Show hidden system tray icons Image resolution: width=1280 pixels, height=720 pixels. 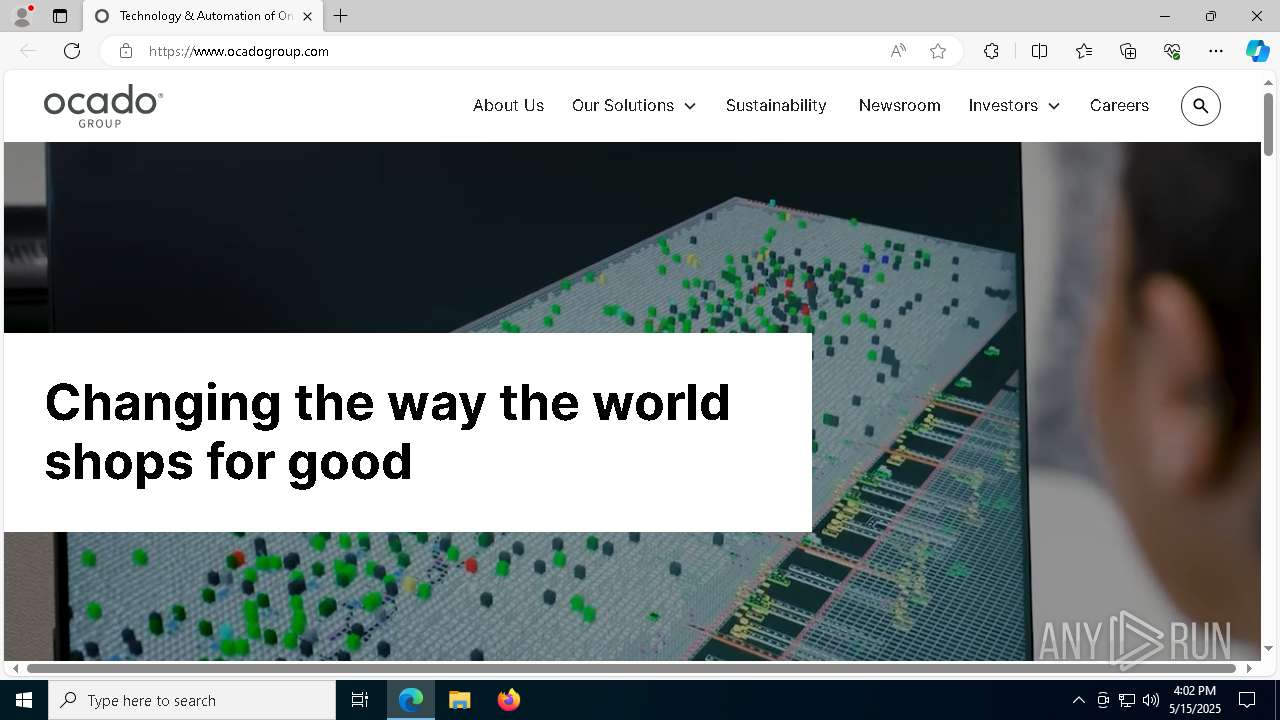(x=1078, y=700)
